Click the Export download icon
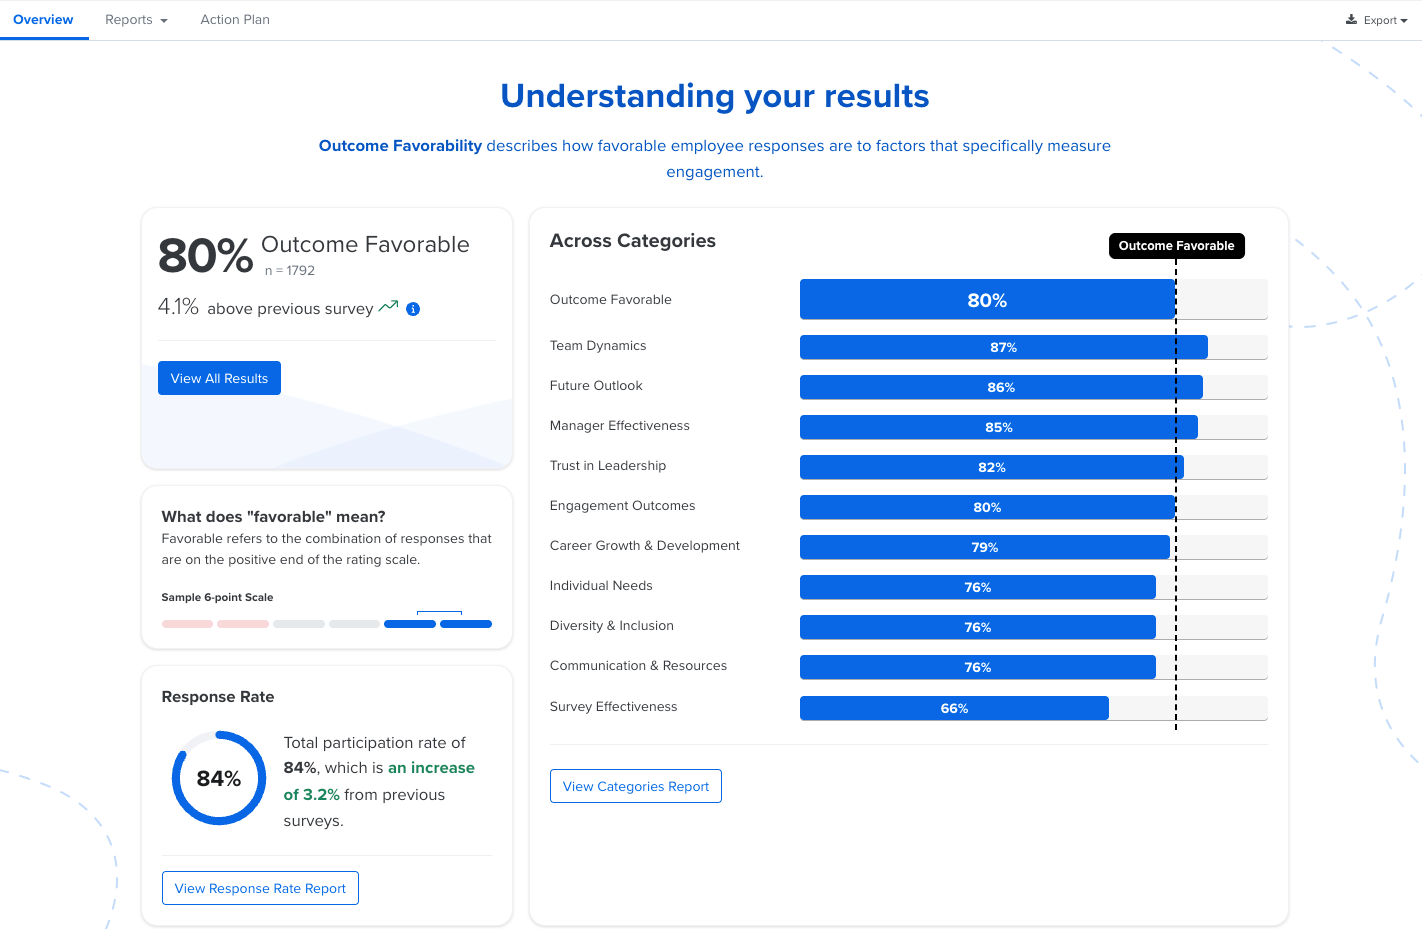1422x929 pixels. (x=1352, y=20)
